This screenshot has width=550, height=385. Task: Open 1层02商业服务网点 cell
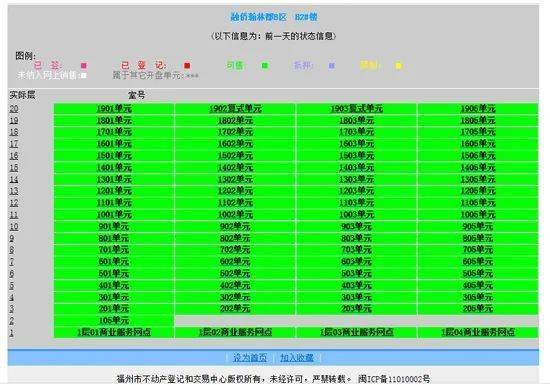click(235, 332)
